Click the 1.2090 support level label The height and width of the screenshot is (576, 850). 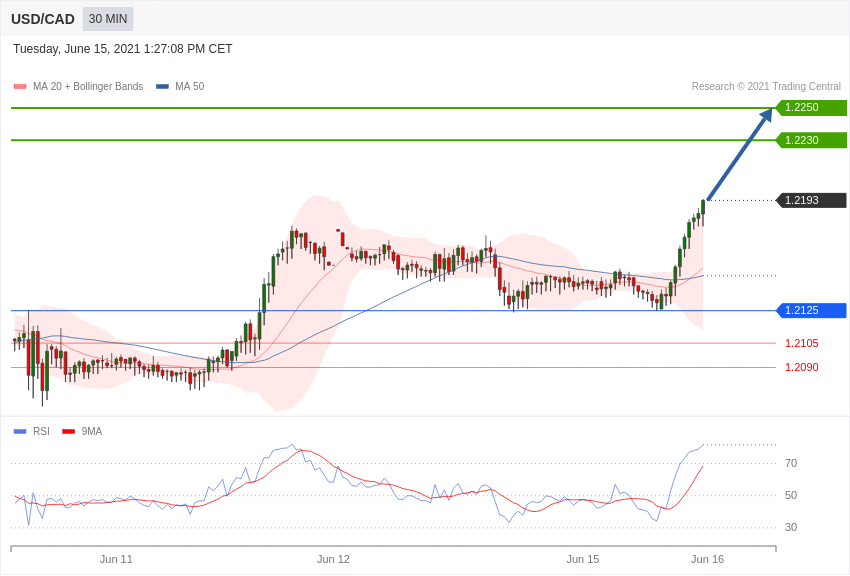tap(802, 367)
